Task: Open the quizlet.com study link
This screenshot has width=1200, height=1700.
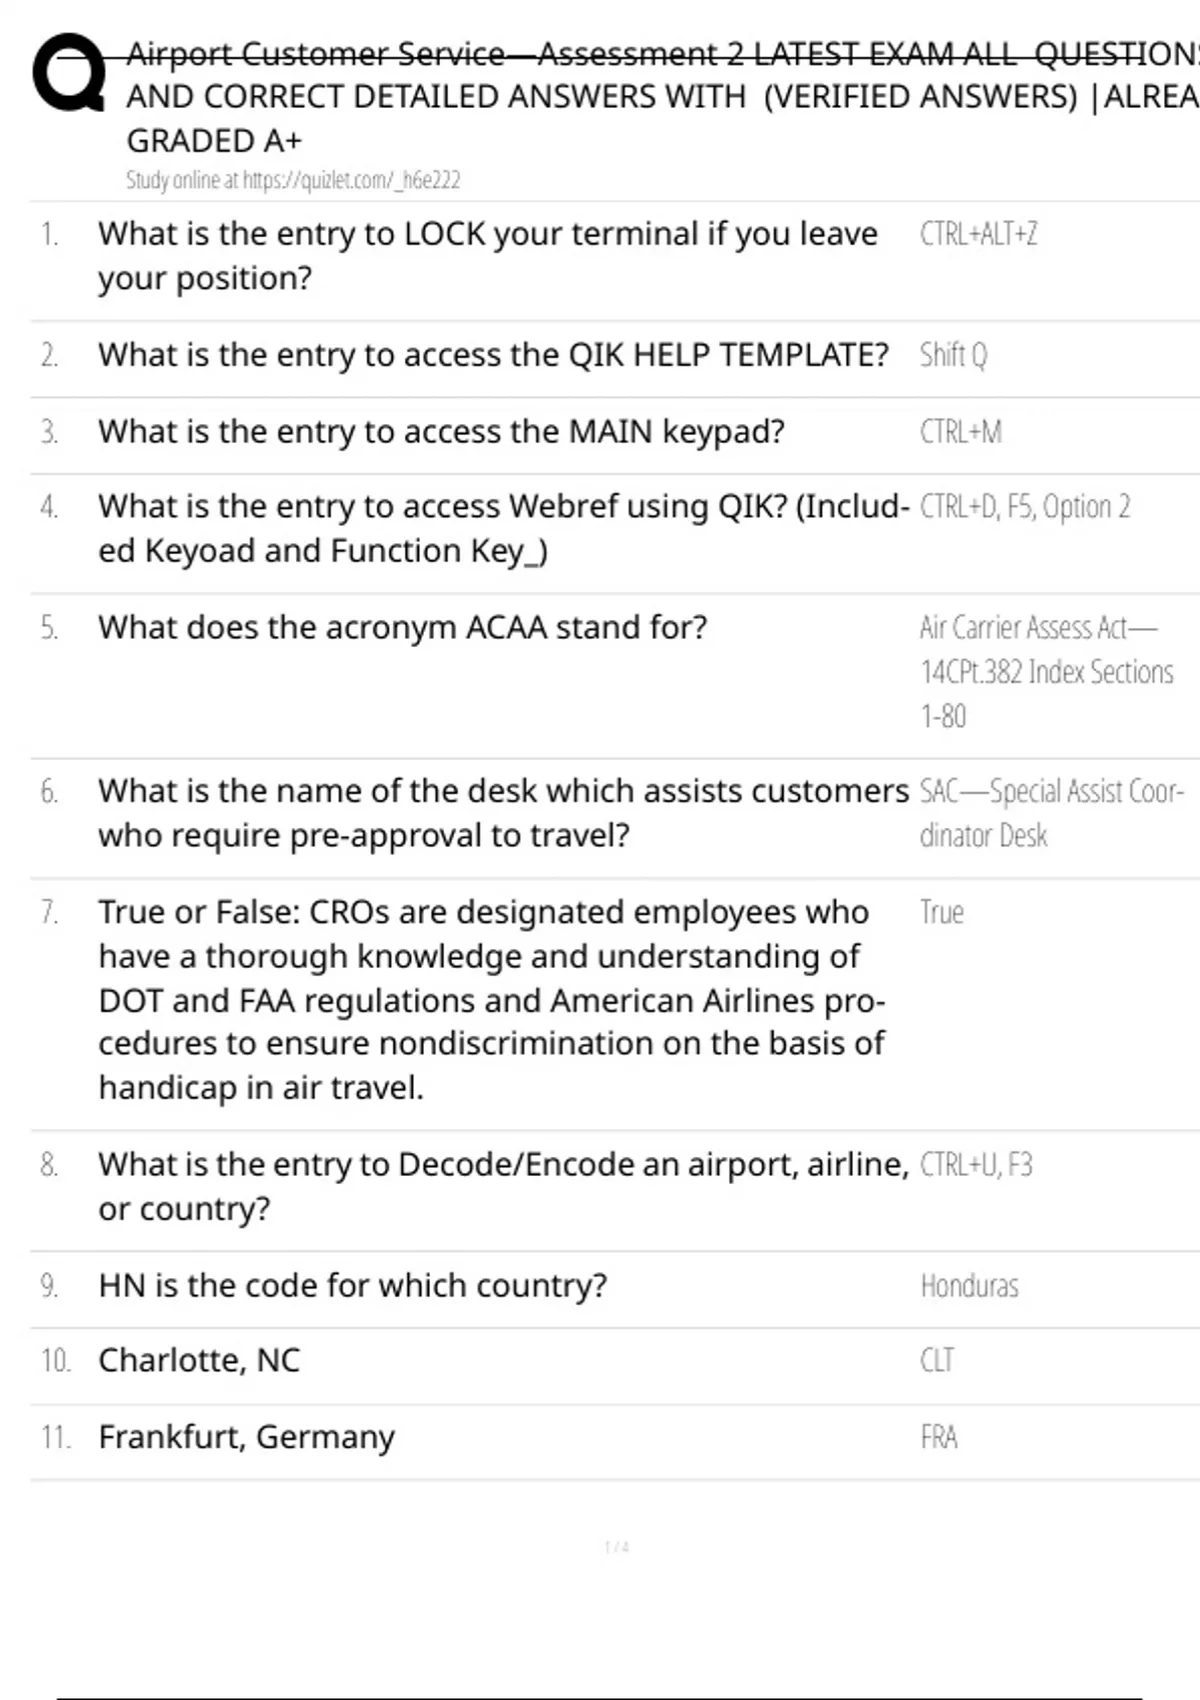Action: [x=293, y=180]
